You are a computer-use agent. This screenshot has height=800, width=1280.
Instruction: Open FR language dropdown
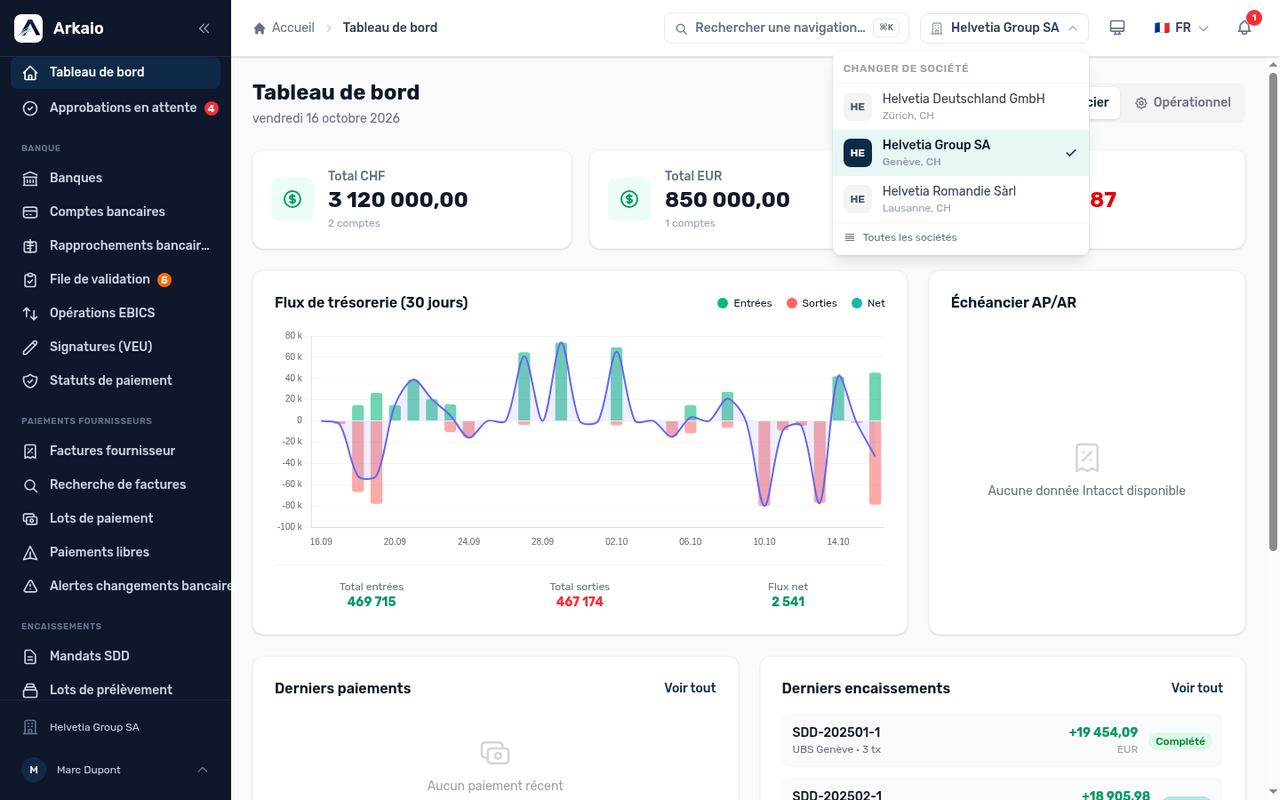[x=1181, y=28]
